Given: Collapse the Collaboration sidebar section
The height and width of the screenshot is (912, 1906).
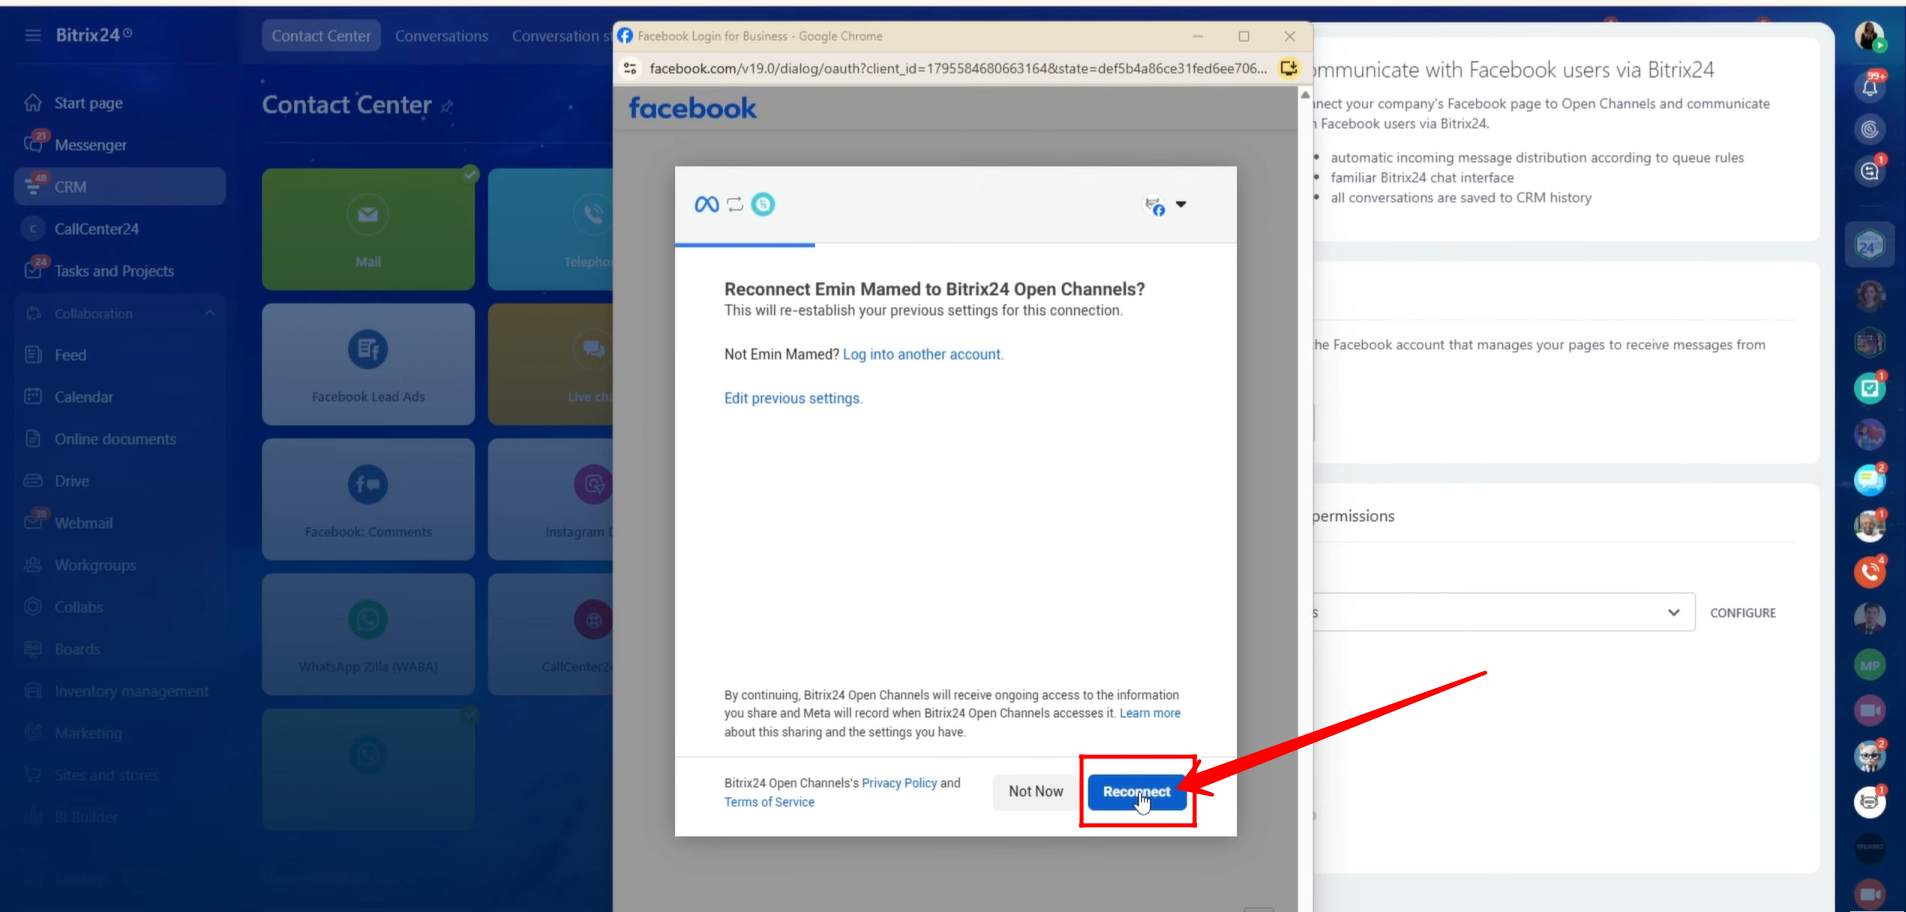Looking at the screenshot, I should tap(210, 313).
